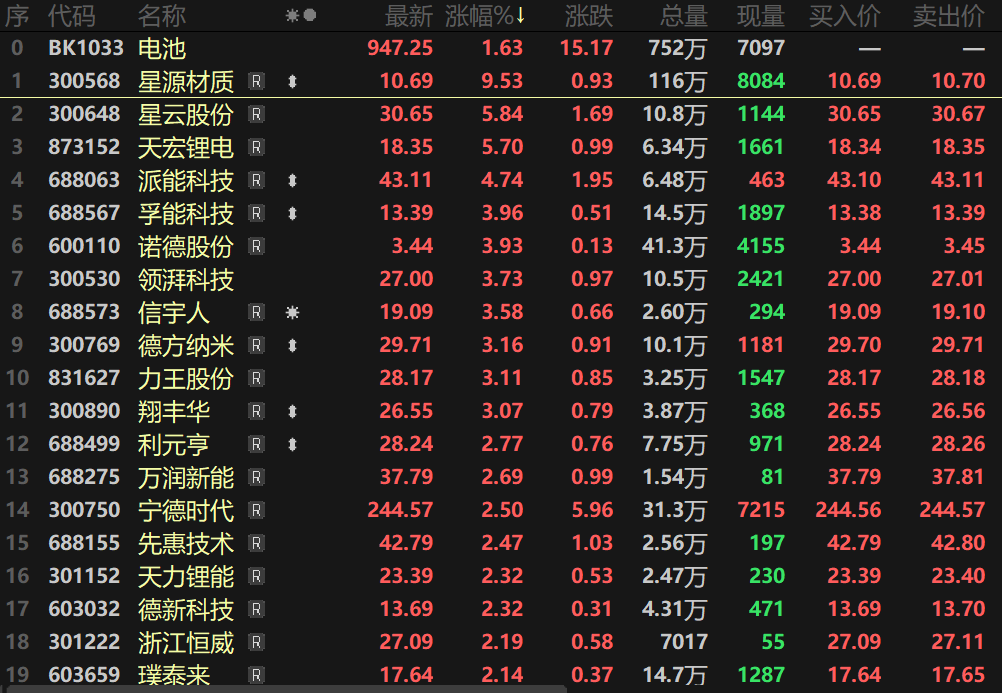Click the R badge beside 先惠技术

[256, 543]
